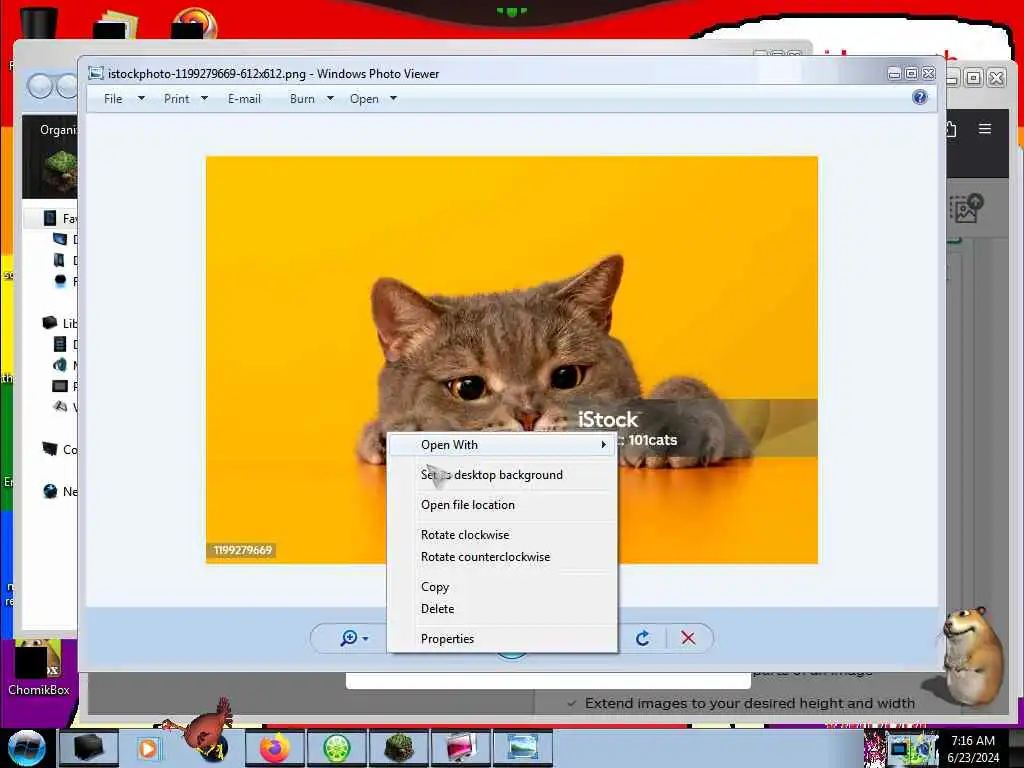The image size is (1024, 768).
Task: Select Rotate counterclockwise in the context menu
Action: [x=502, y=557]
